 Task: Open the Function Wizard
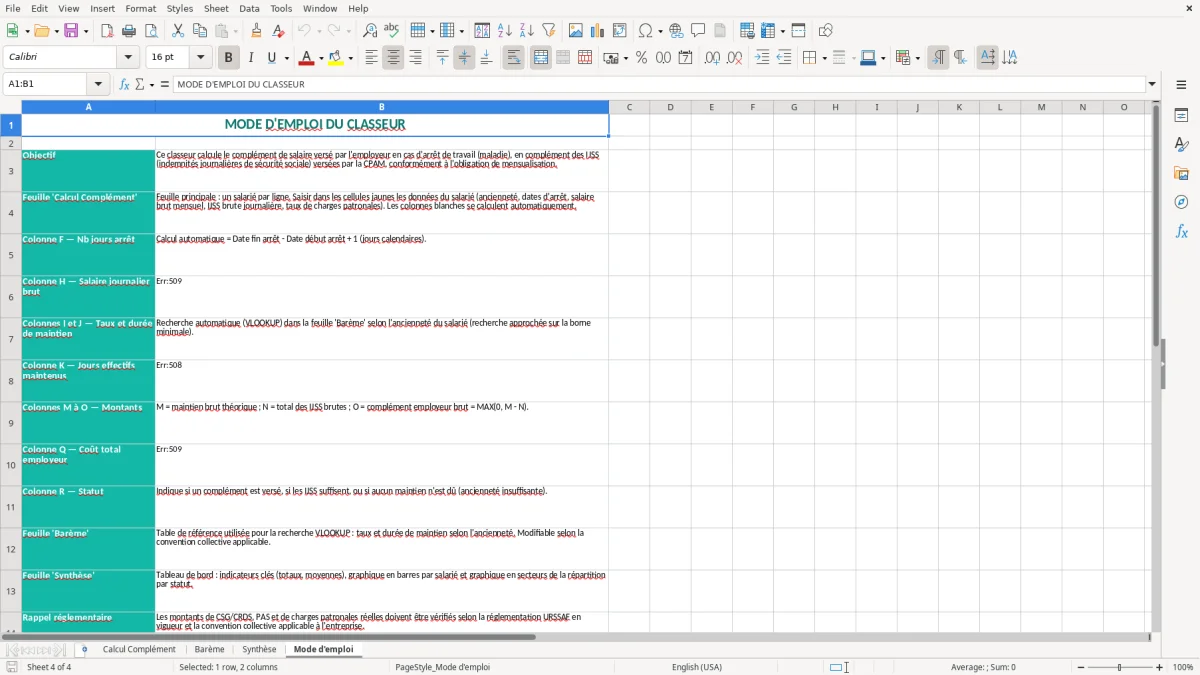(125, 84)
